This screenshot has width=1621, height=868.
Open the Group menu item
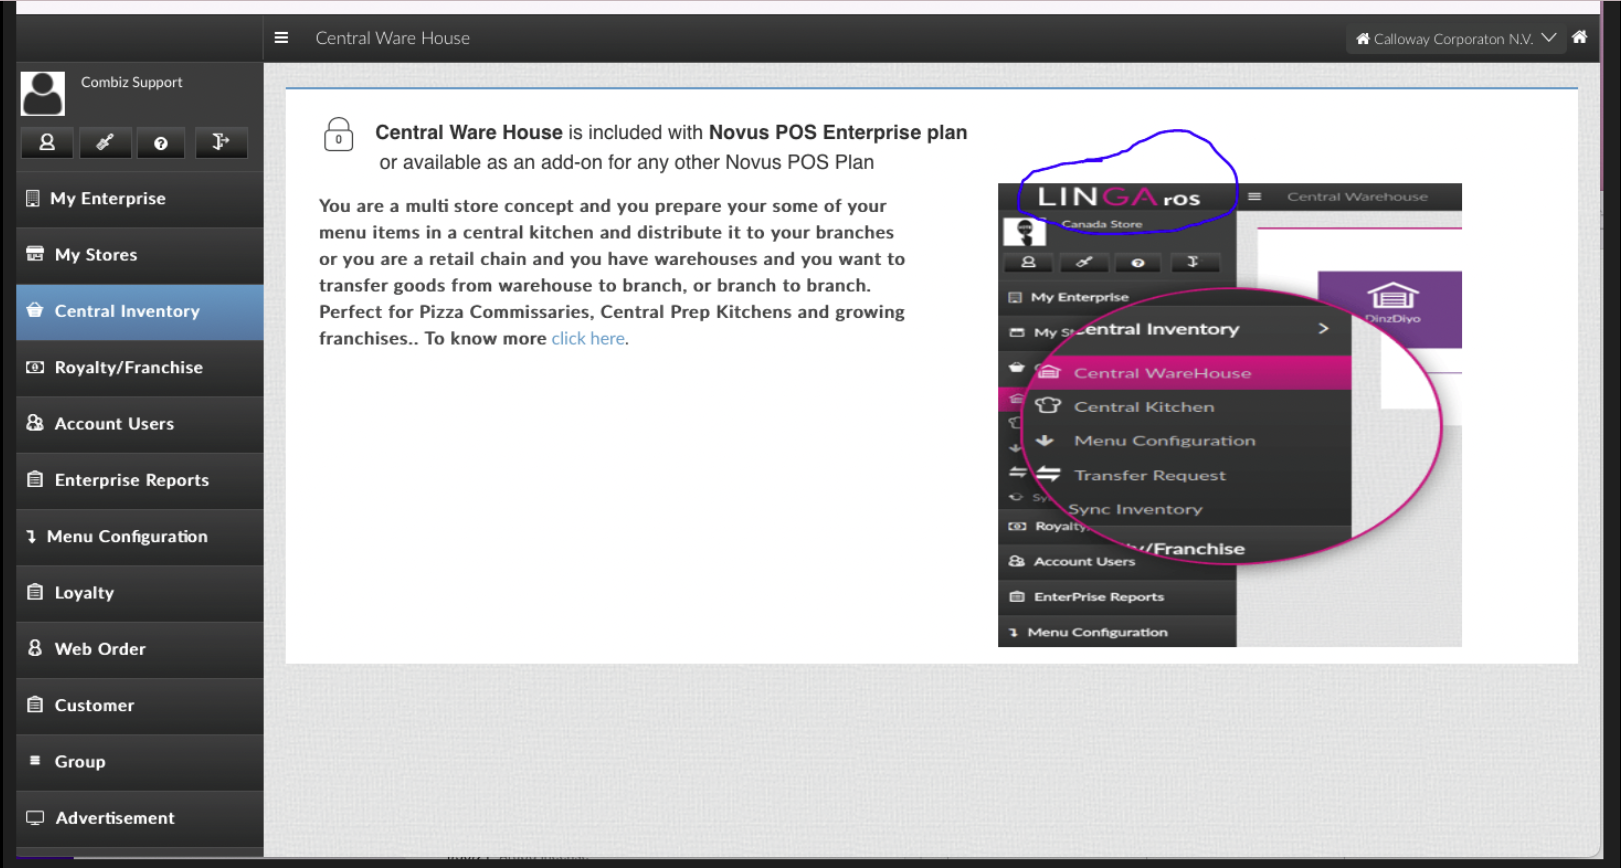140,762
